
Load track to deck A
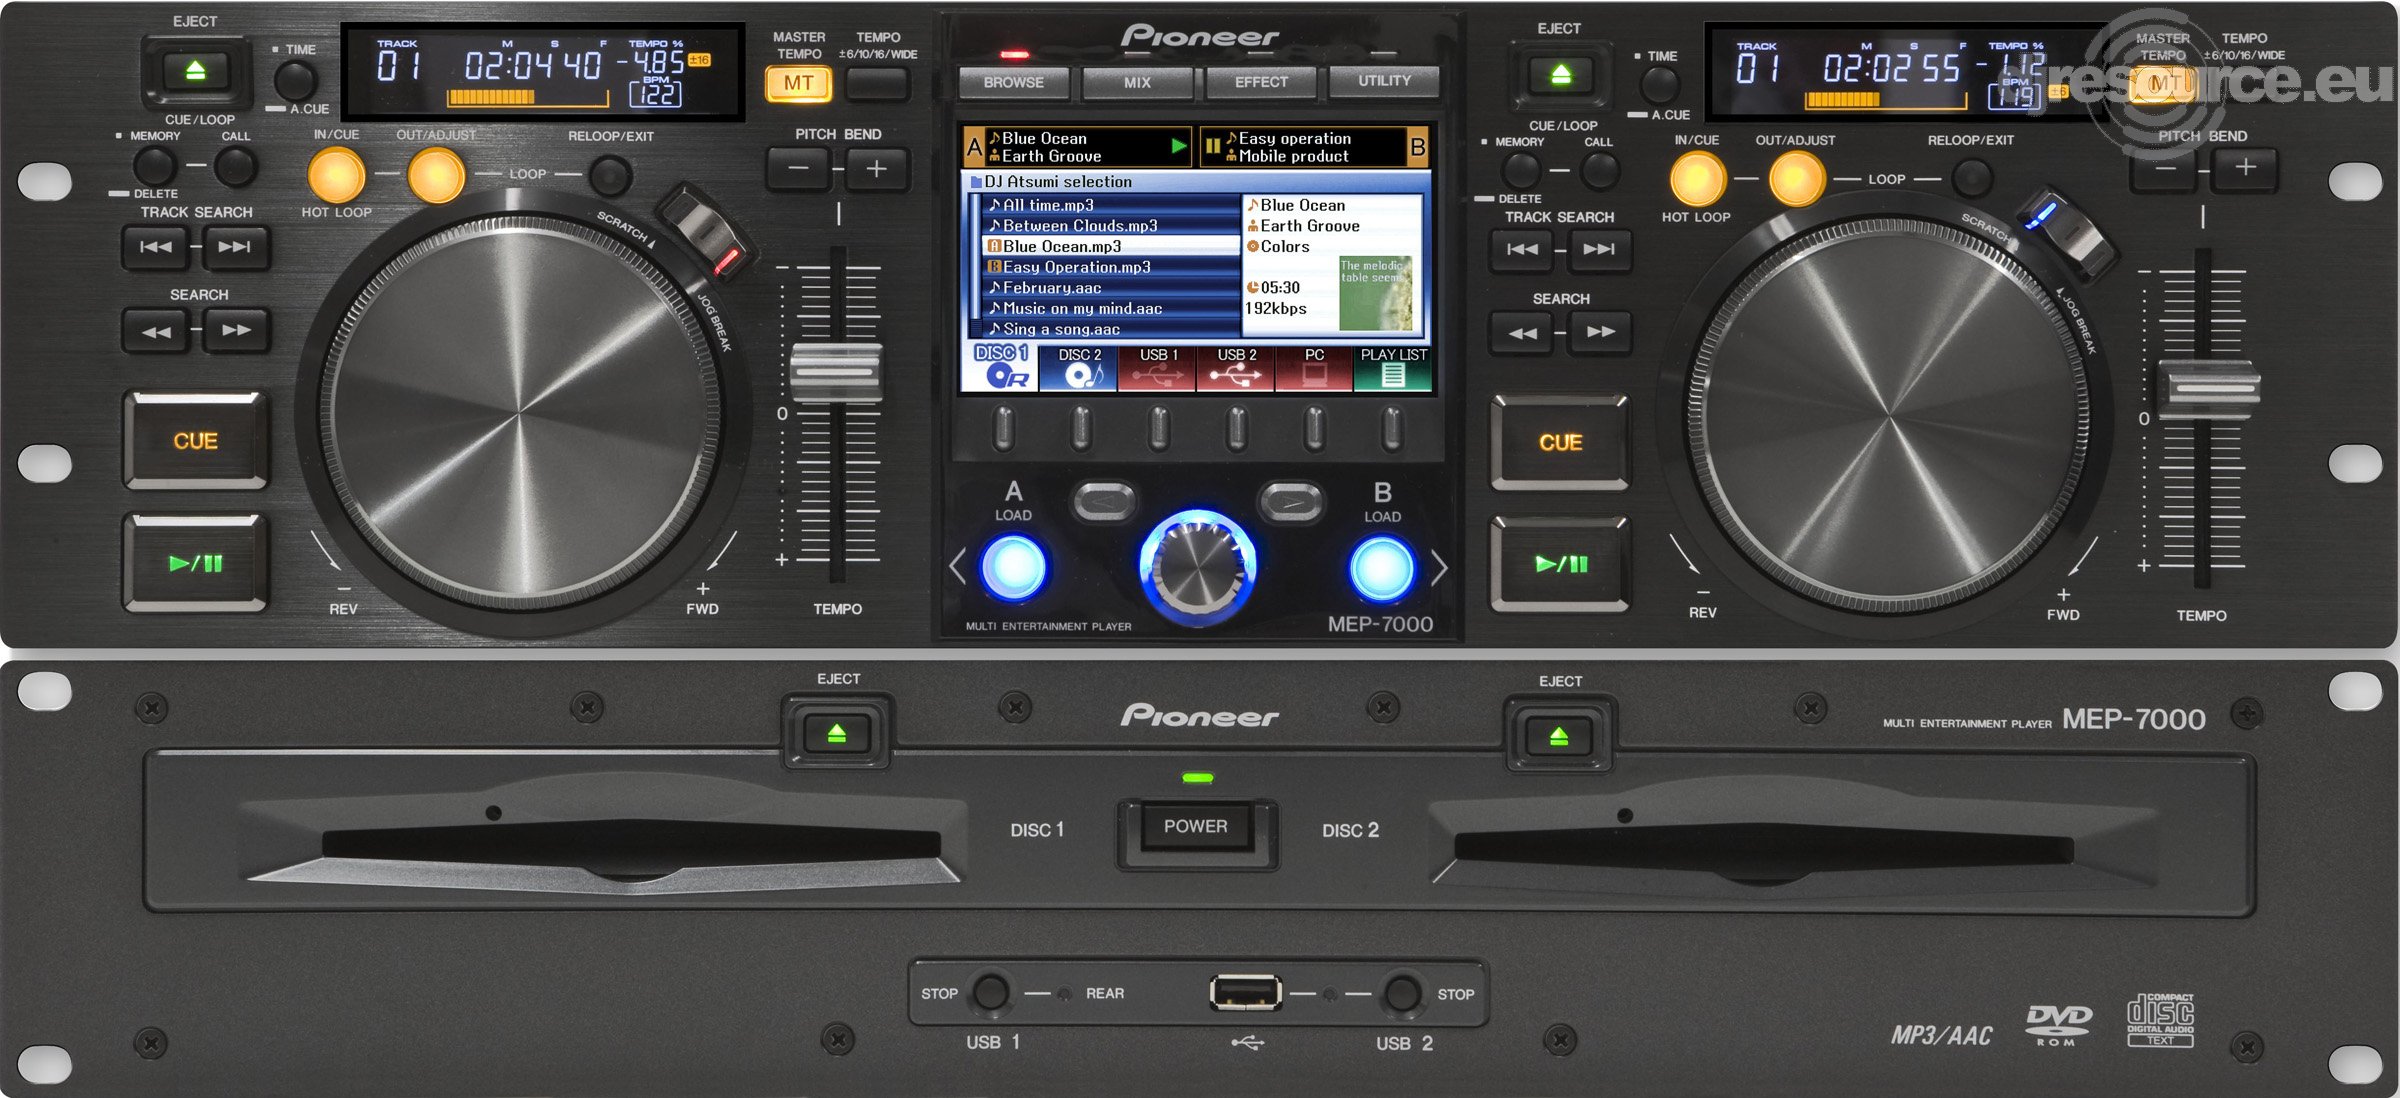[1014, 567]
